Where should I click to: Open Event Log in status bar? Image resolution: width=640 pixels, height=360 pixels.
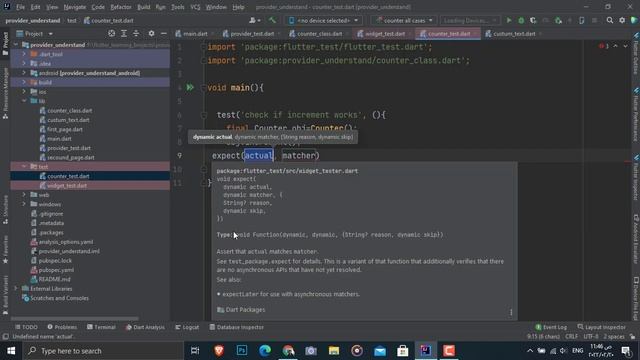click(x=551, y=327)
